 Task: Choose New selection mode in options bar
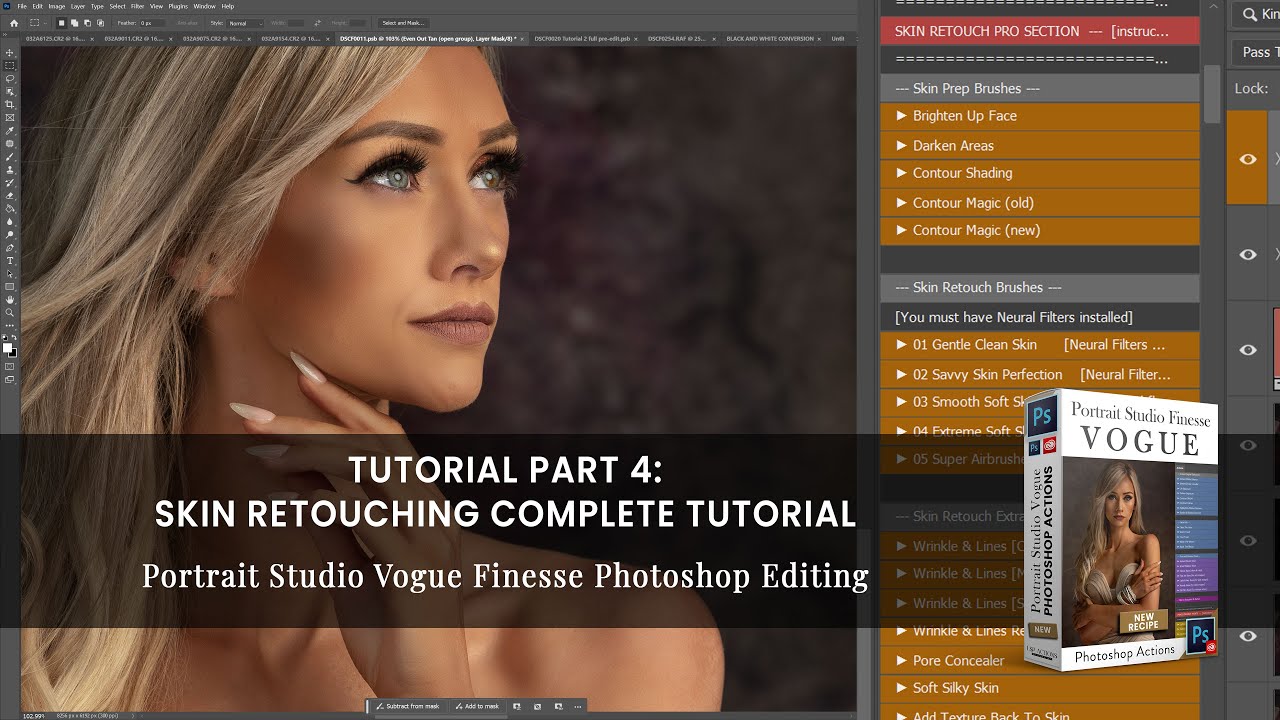[x=61, y=23]
